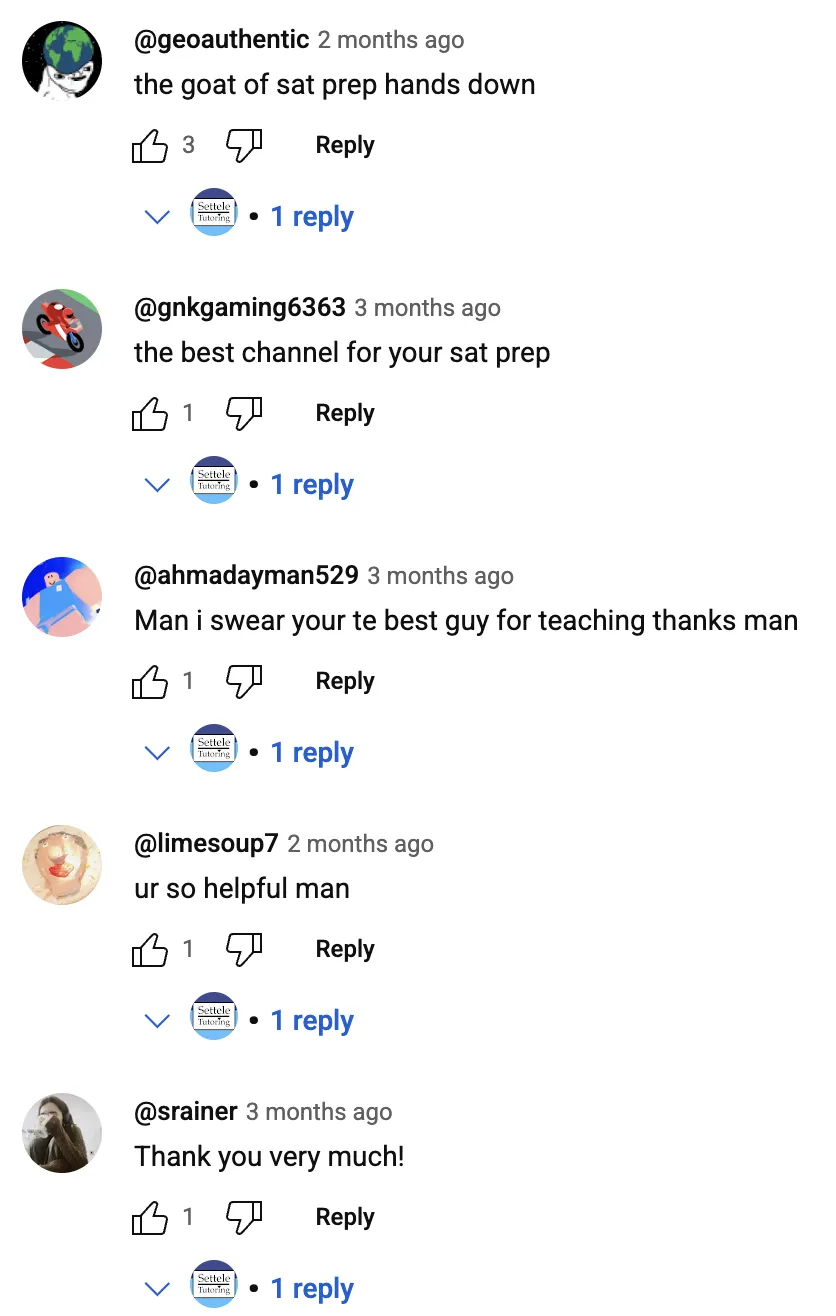Like the "ur so helpful man" comment
836x1316 pixels.
tap(150, 950)
